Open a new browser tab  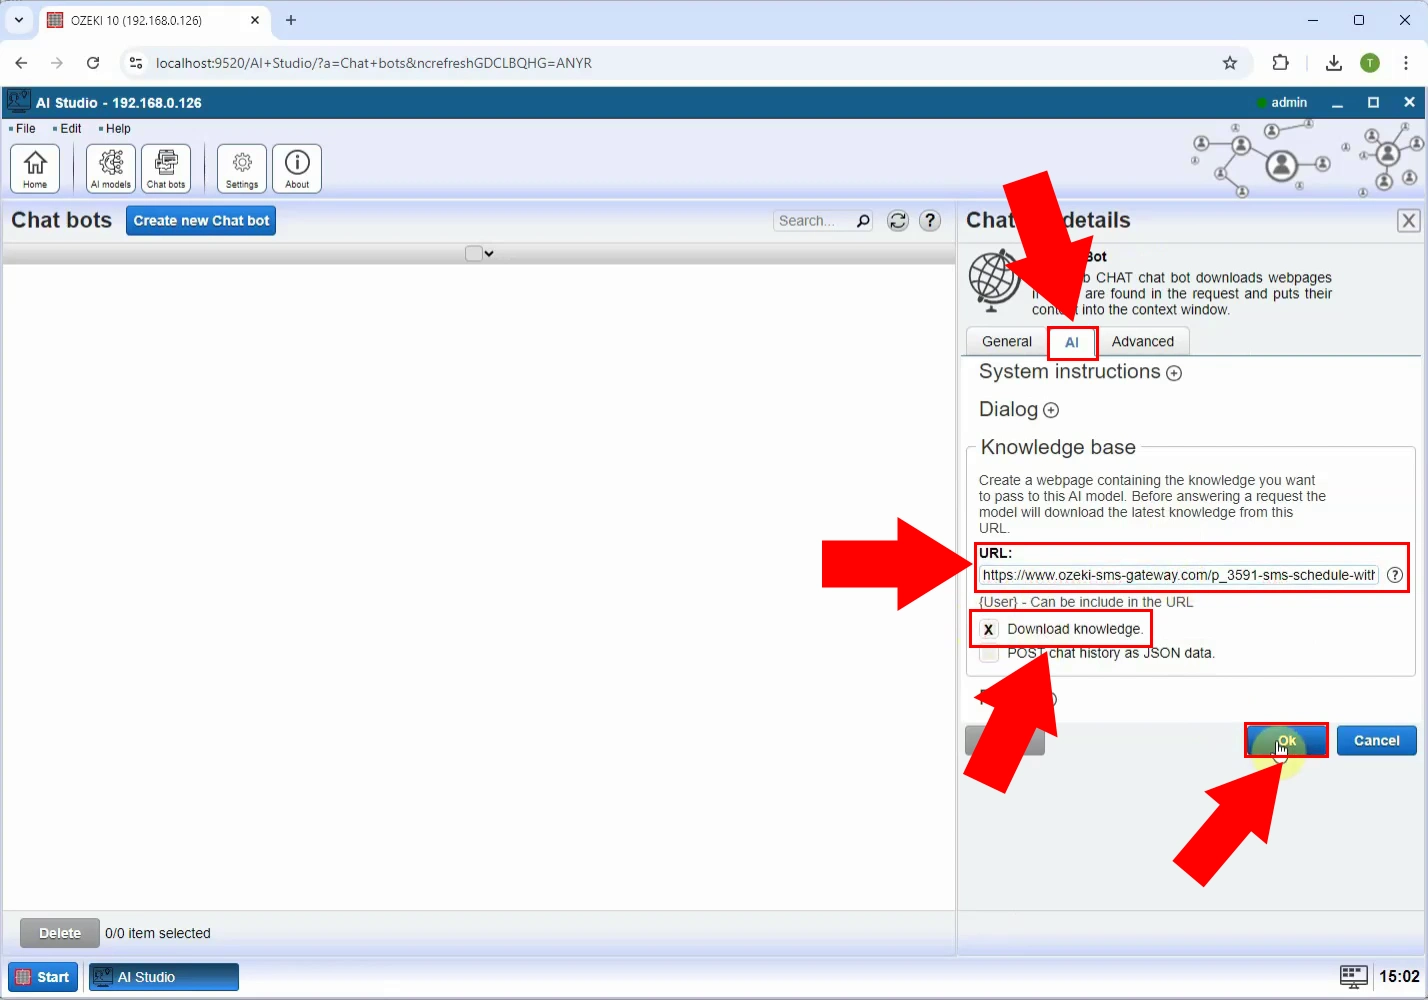(291, 20)
